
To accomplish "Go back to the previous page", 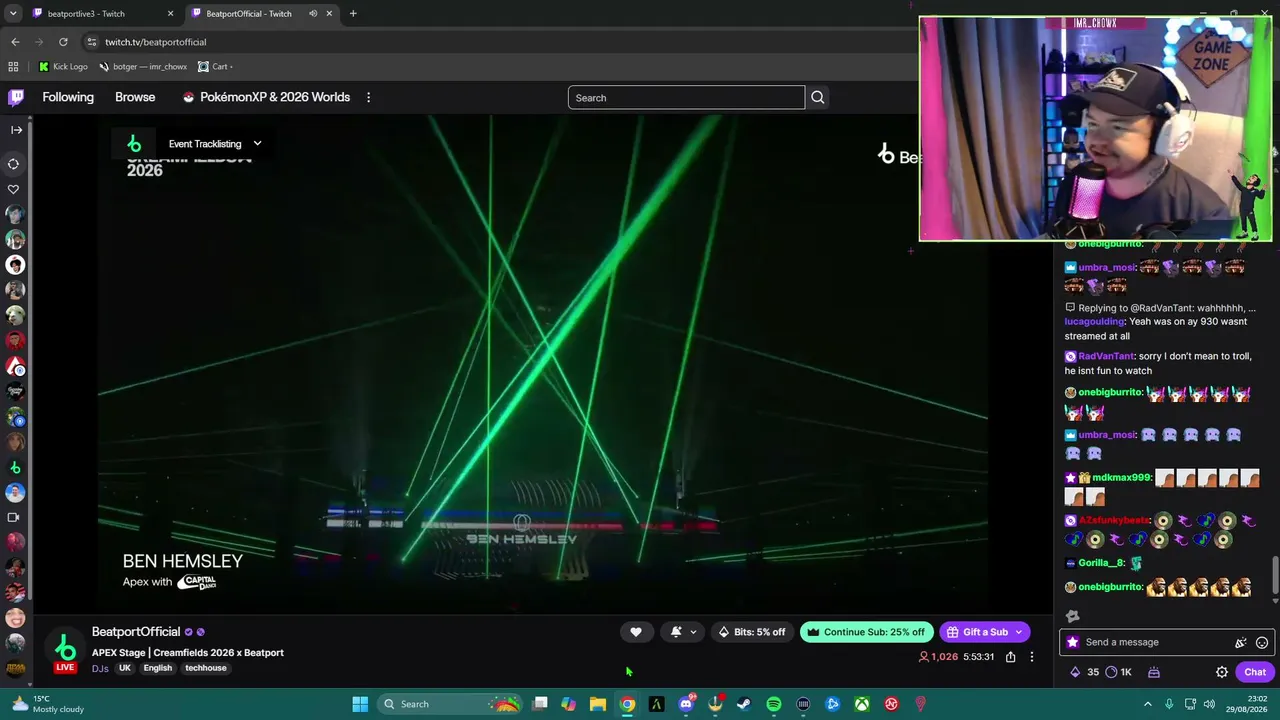I will (15, 42).
